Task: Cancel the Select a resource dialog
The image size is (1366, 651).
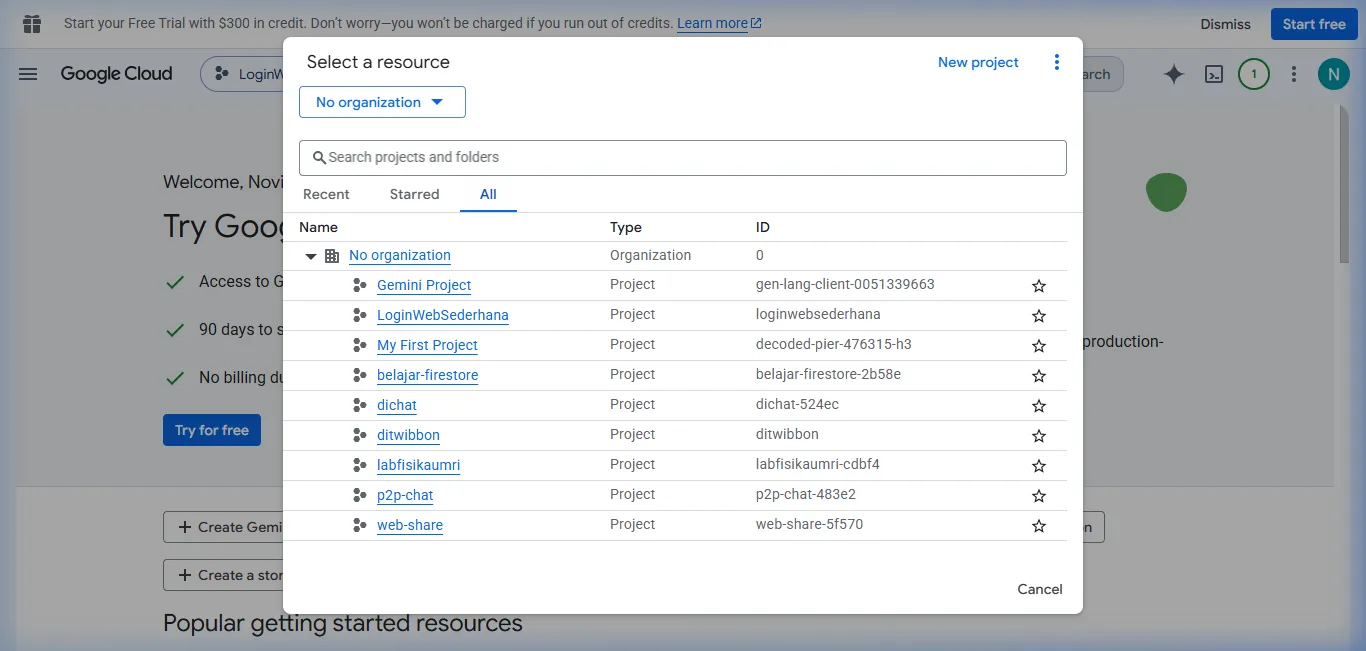Action: click(x=1040, y=589)
